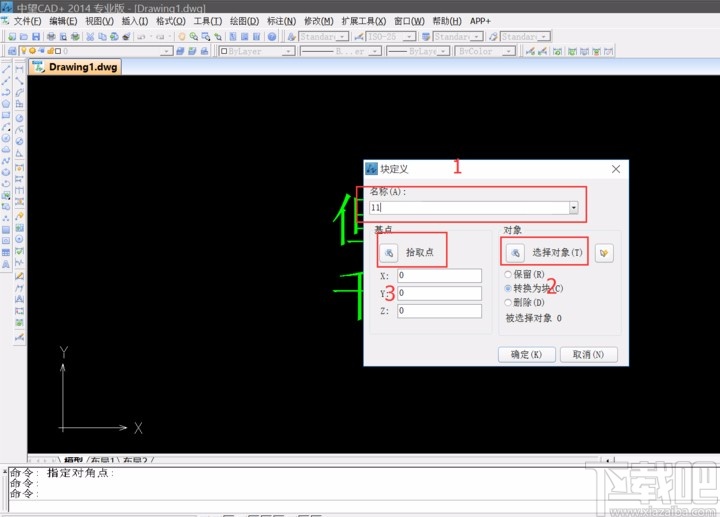Select the Rectangle draw tool
The height and width of the screenshot is (517, 720).
[6, 115]
